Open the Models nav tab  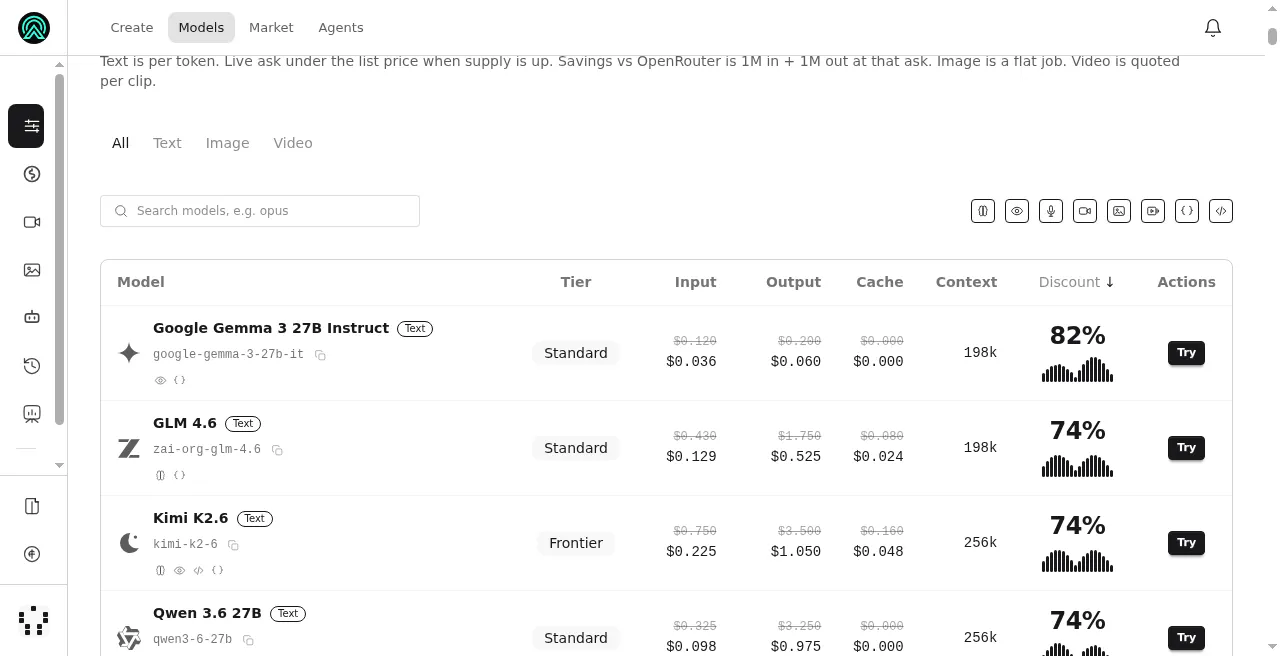[x=201, y=28]
